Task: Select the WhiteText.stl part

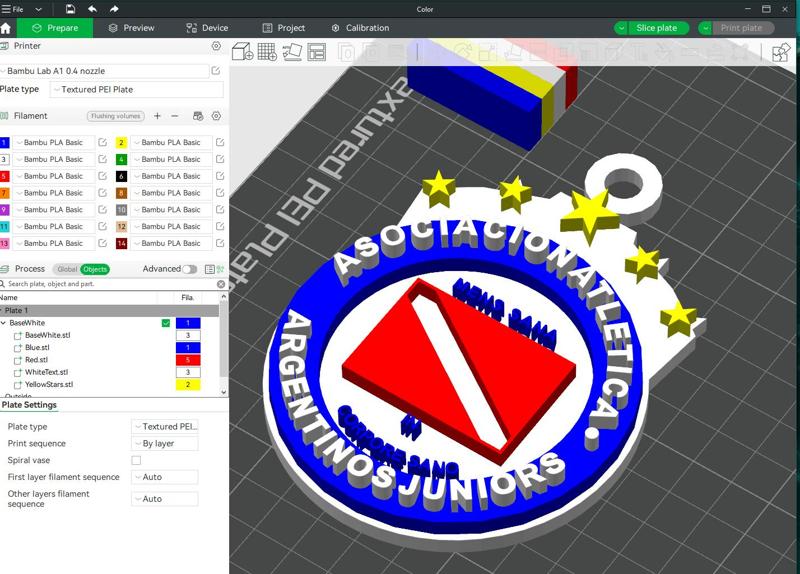Action: 46,372
